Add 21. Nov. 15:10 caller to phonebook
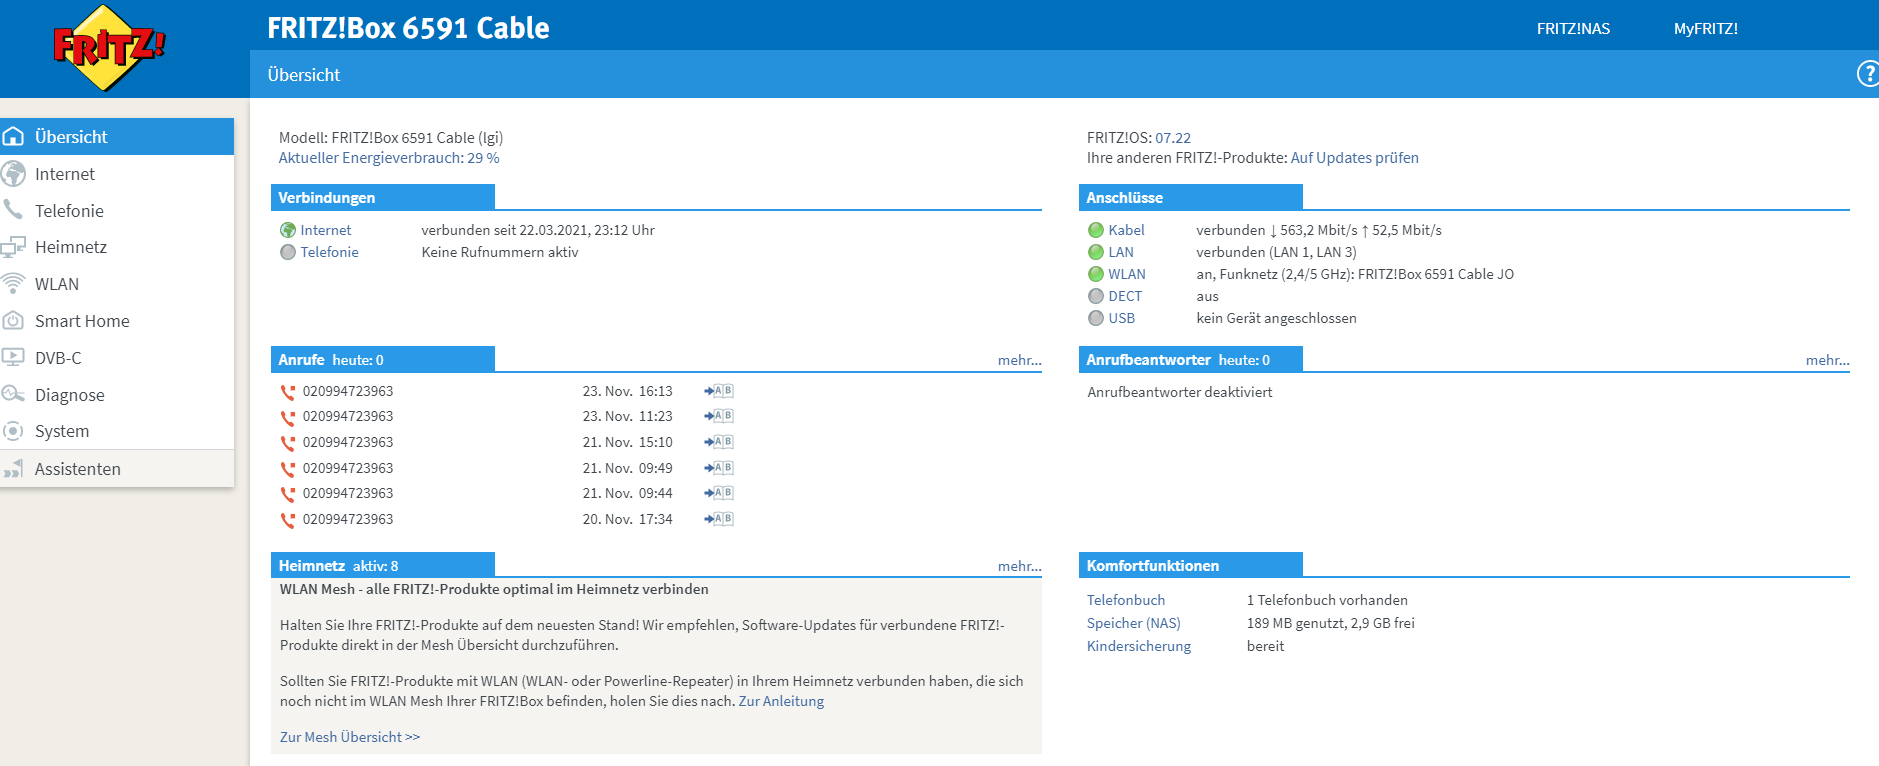The height and width of the screenshot is (766, 1879). 719,442
